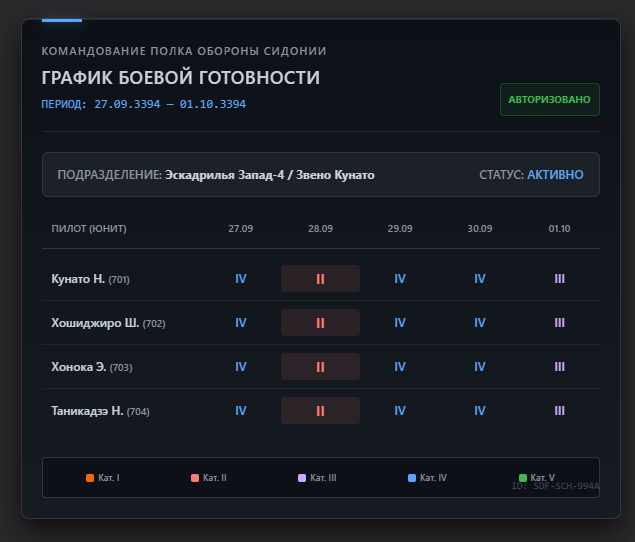The width and height of the screenshot is (635, 542).
Task: Click the period dates 27.09.3394 — 01.10.3394
Action: tap(170, 105)
